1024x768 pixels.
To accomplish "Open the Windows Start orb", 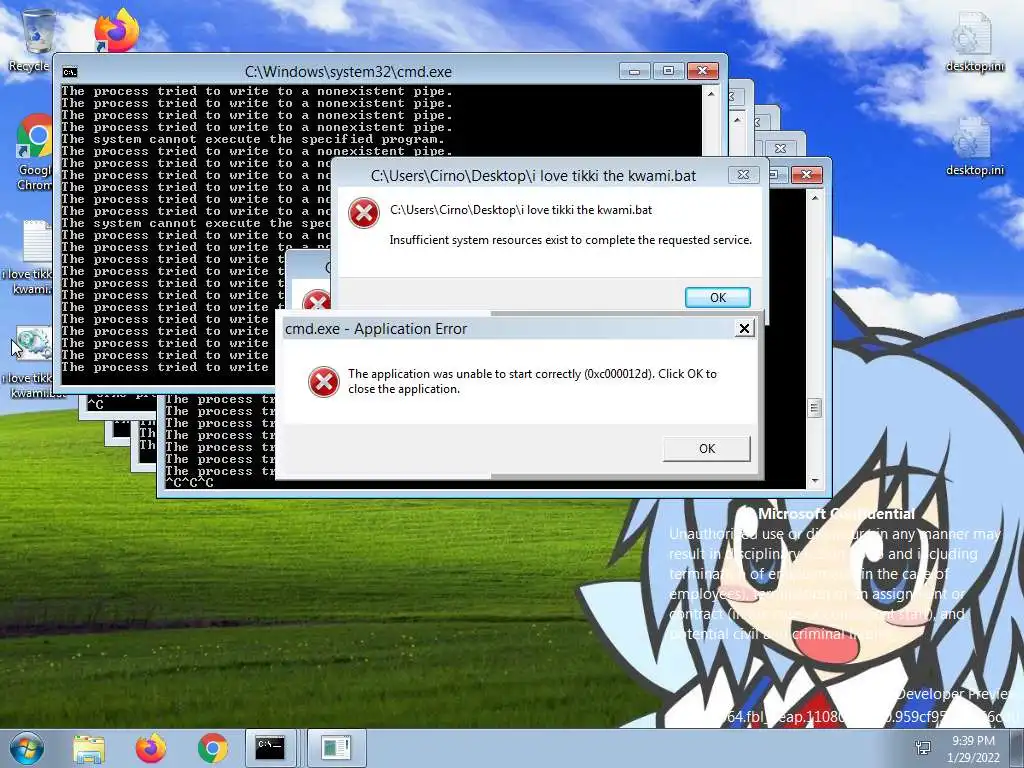I will [x=27, y=748].
